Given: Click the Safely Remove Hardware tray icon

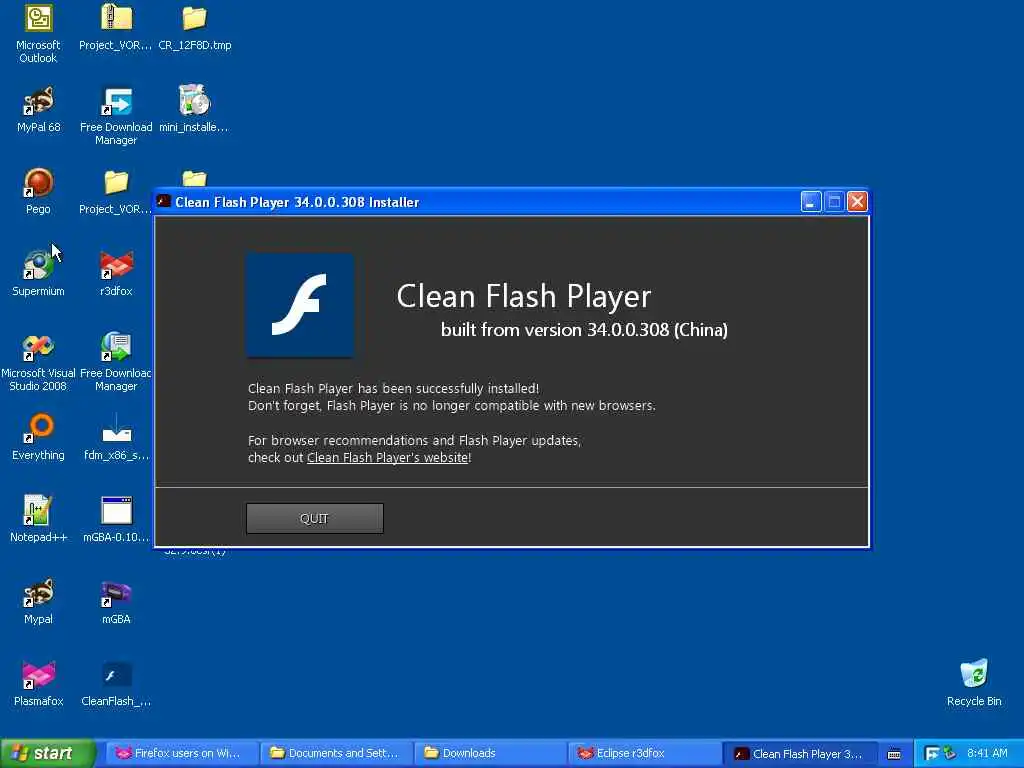Looking at the screenshot, I should click(x=949, y=753).
